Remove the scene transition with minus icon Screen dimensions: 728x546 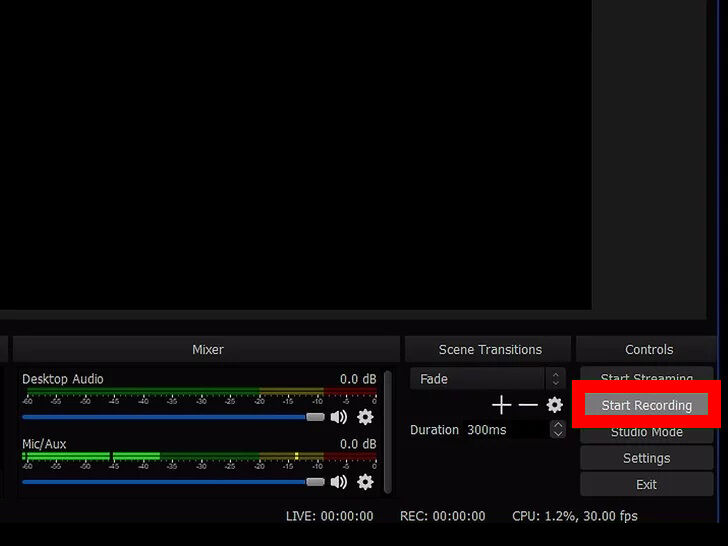tap(528, 405)
